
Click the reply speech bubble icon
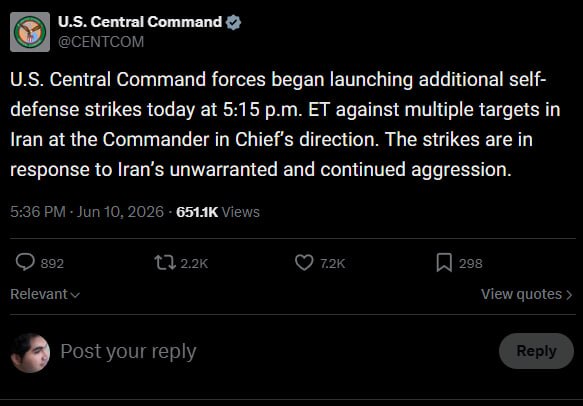[x=25, y=262]
